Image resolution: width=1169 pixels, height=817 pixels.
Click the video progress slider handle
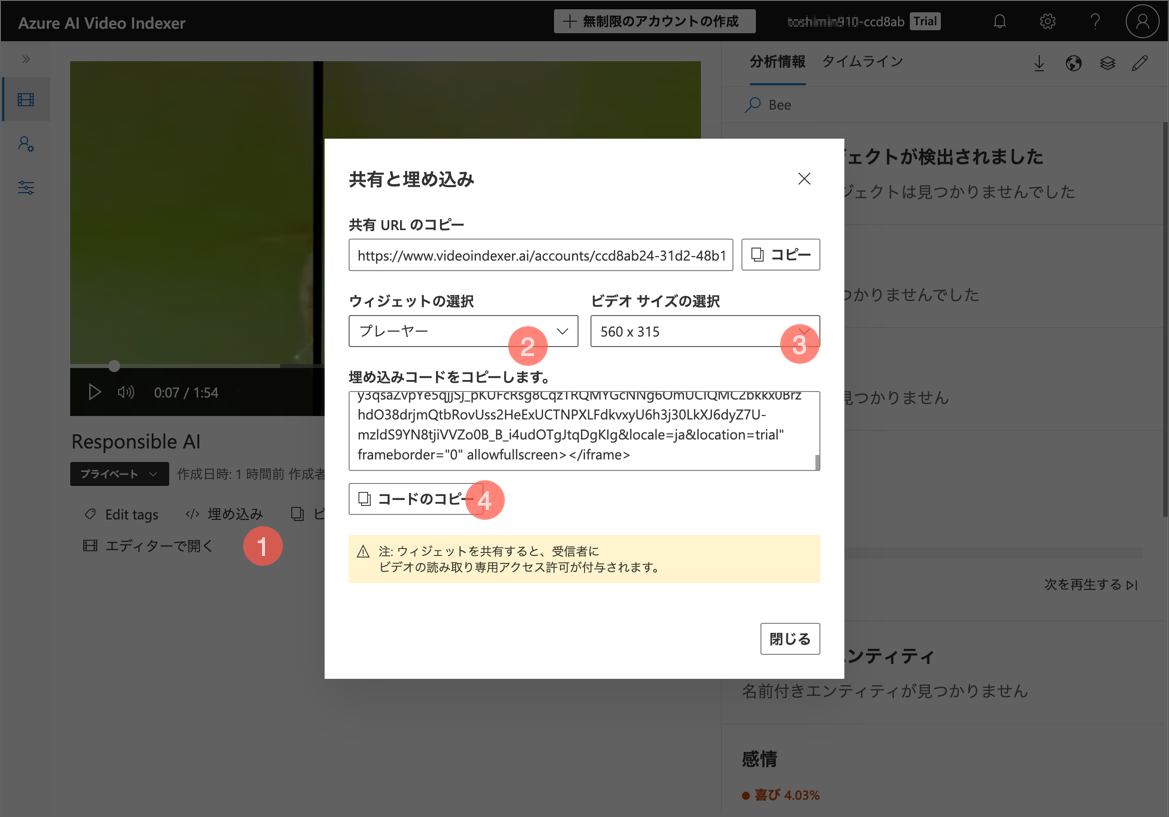click(x=114, y=366)
